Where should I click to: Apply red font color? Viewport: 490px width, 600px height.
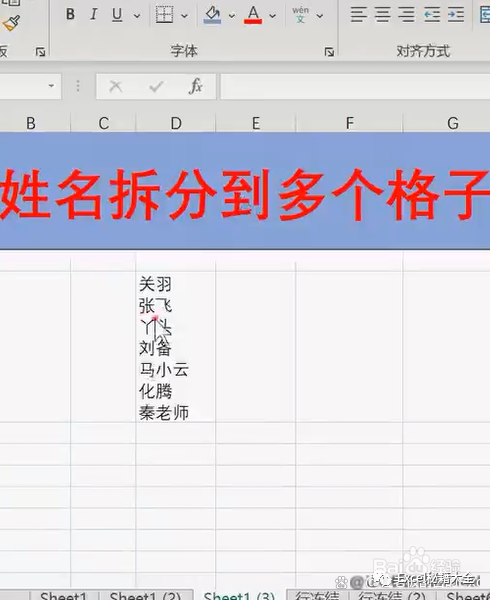tap(253, 15)
